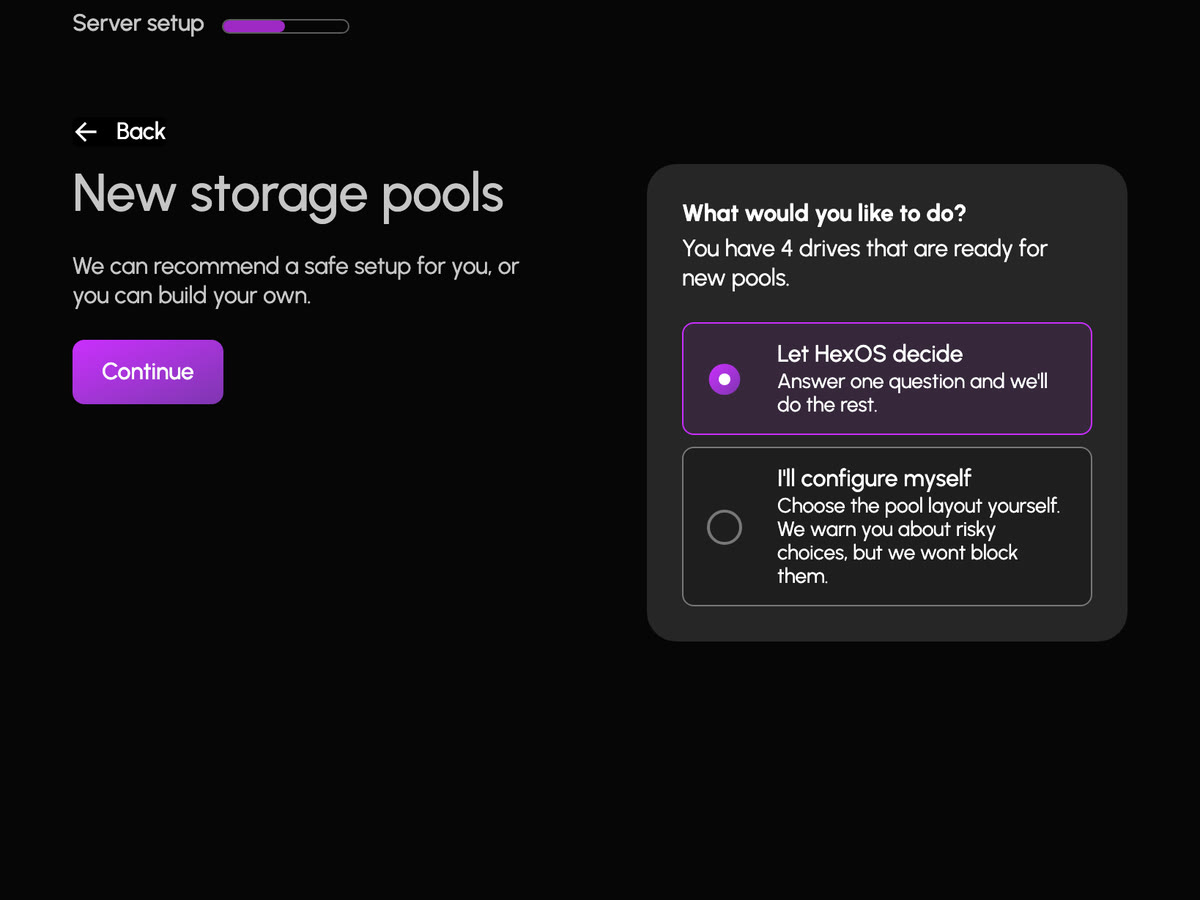Click the 'I'll configure myself' option title
Viewport: 1200px width, 900px height.
(874, 478)
